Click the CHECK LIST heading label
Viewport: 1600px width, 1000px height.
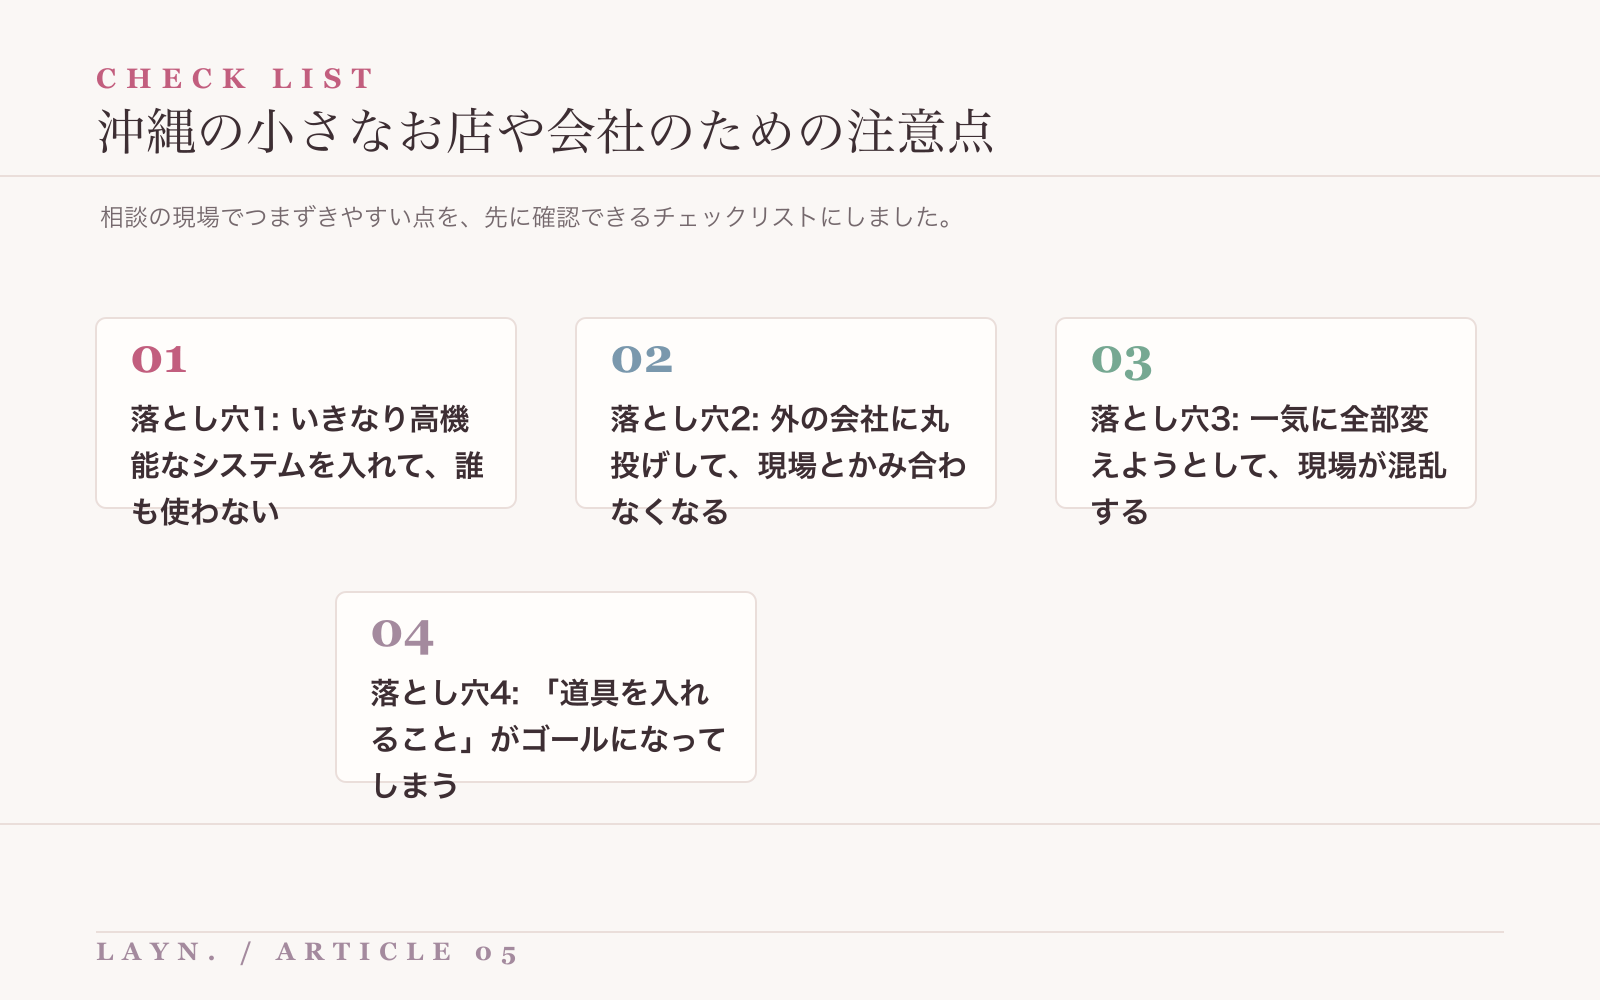235,78
